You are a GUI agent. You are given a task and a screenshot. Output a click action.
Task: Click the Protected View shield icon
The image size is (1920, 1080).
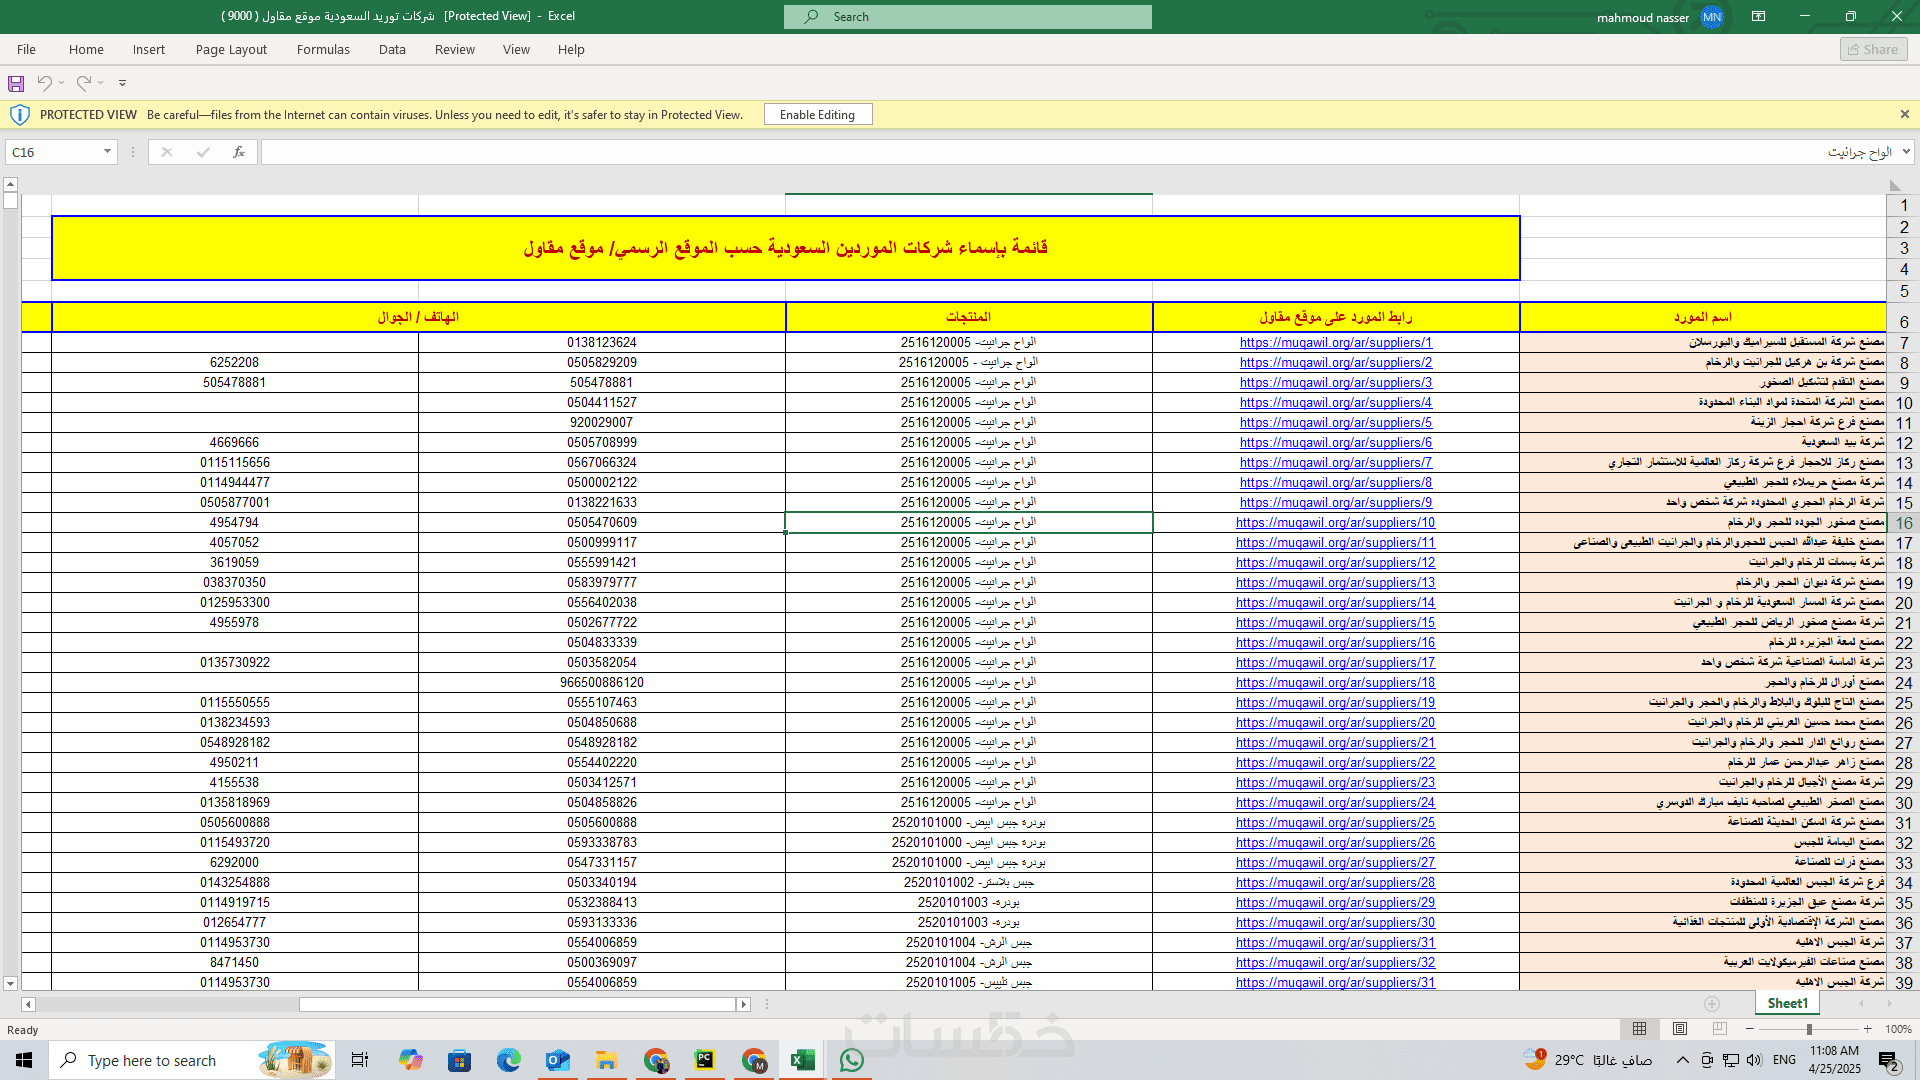19,115
